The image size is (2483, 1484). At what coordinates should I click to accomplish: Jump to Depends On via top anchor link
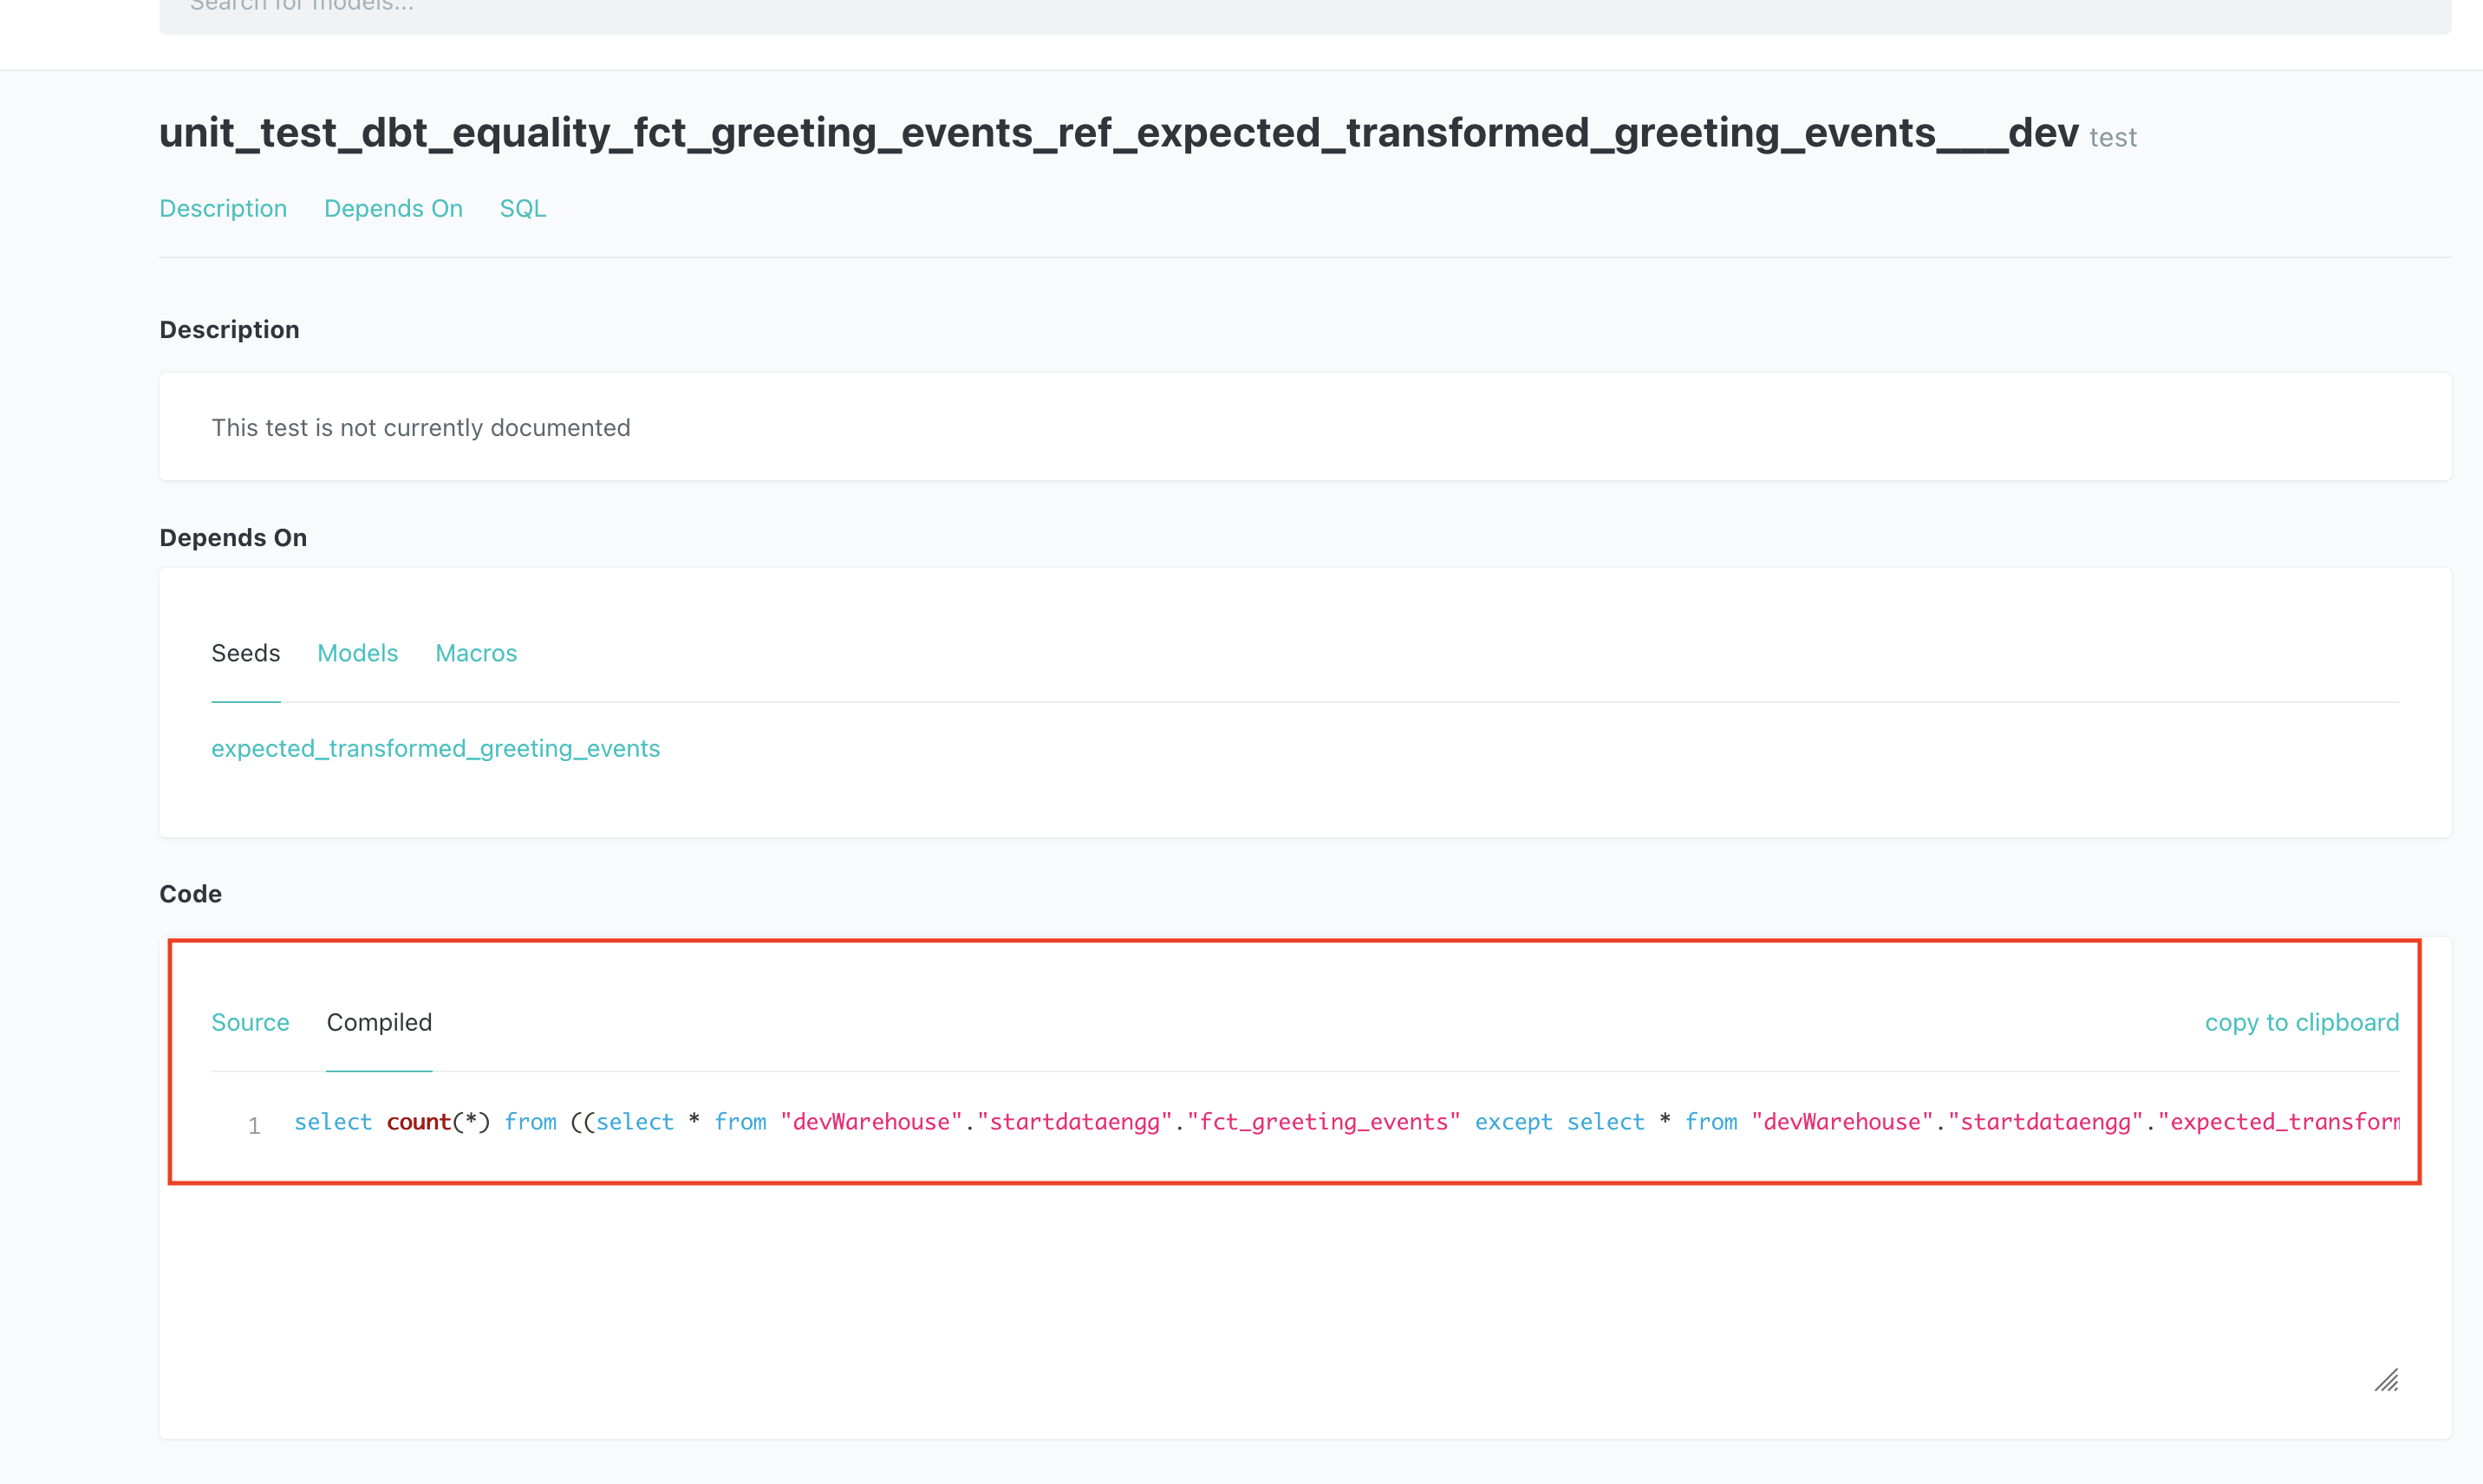(393, 208)
